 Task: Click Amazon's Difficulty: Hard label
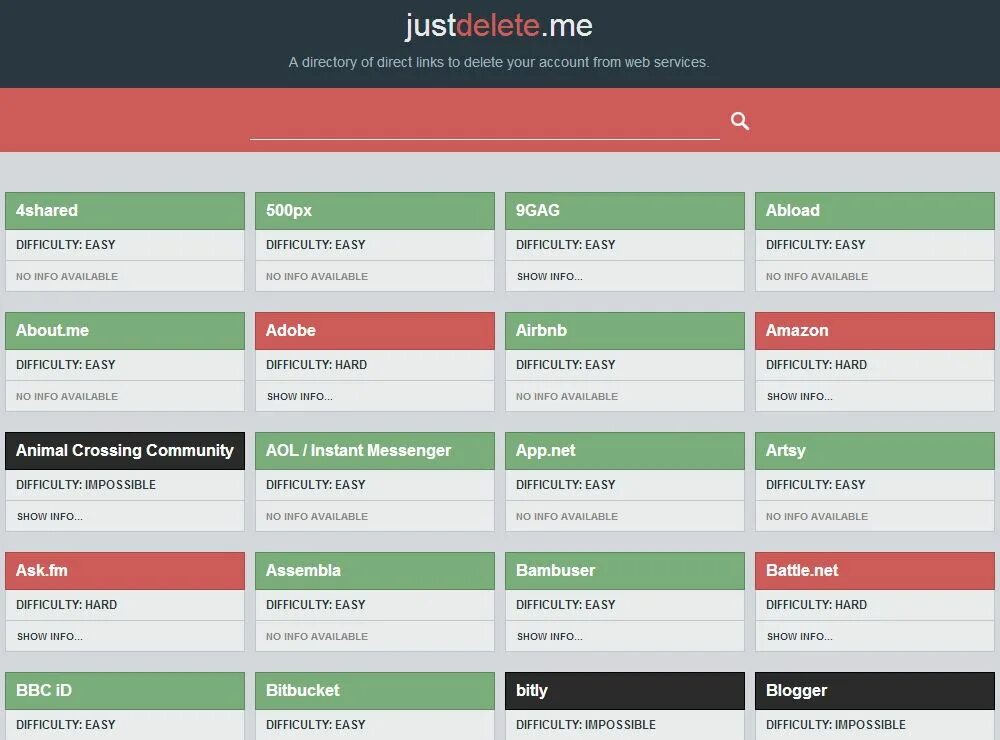(x=816, y=364)
